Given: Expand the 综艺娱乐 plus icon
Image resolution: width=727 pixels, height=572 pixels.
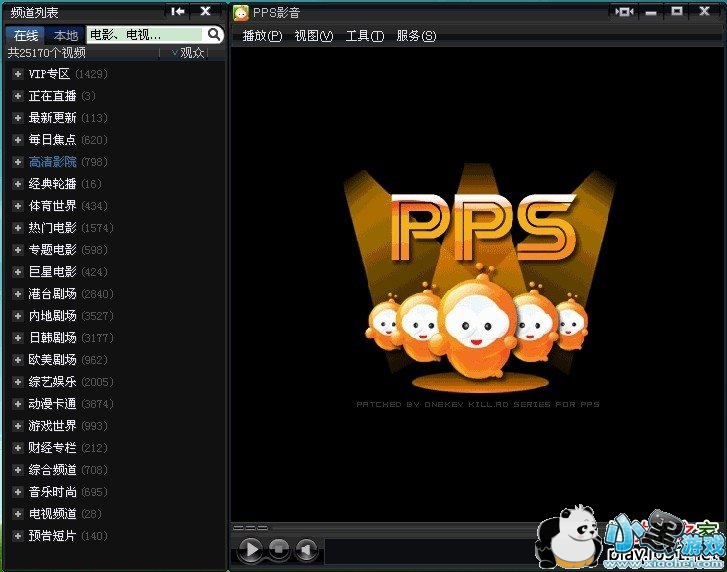Looking at the screenshot, I should 18,382.
